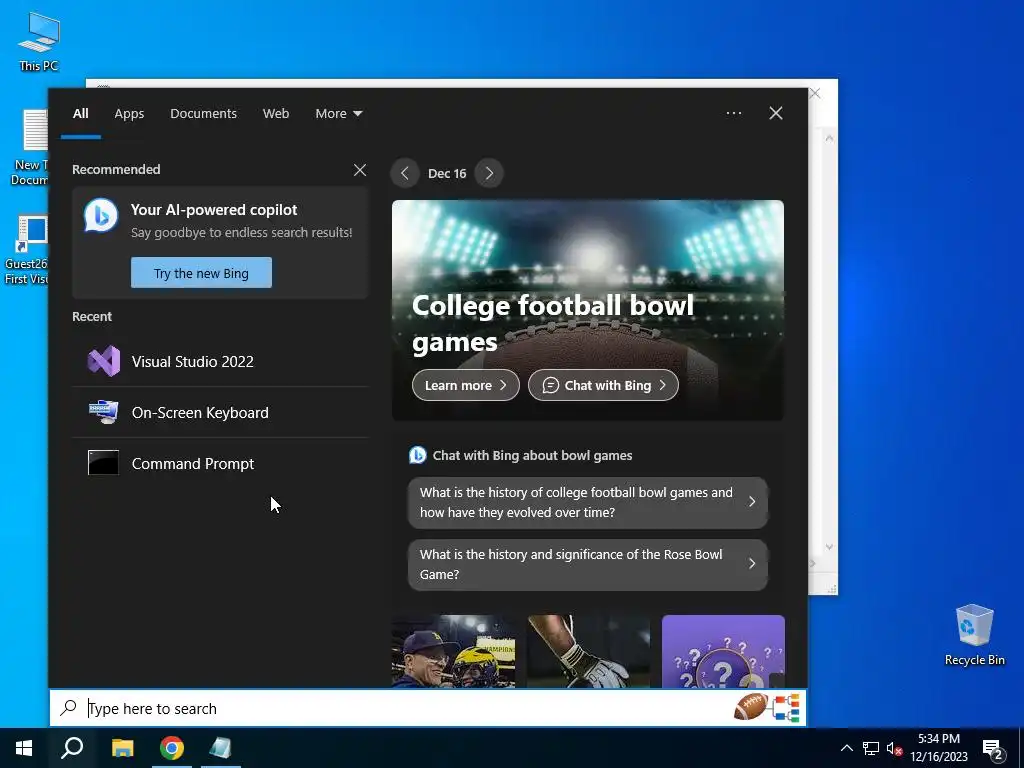Click the Bing copilot logo icon

coord(101,216)
